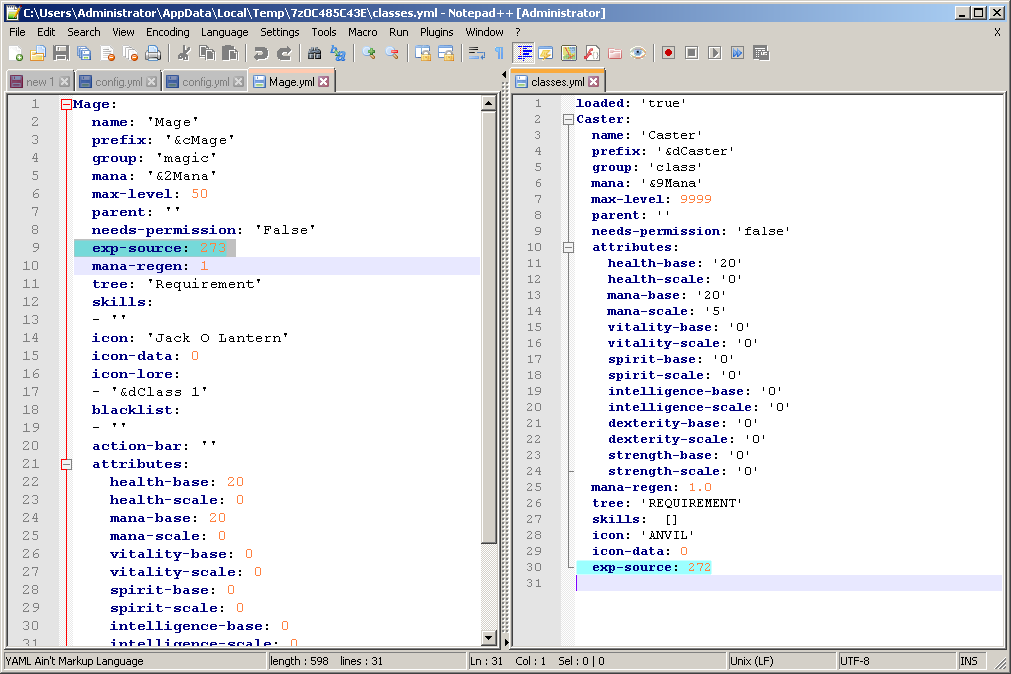Toggle word wrap in toolbar
The width and height of the screenshot is (1011, 674).
click(476, 53)
